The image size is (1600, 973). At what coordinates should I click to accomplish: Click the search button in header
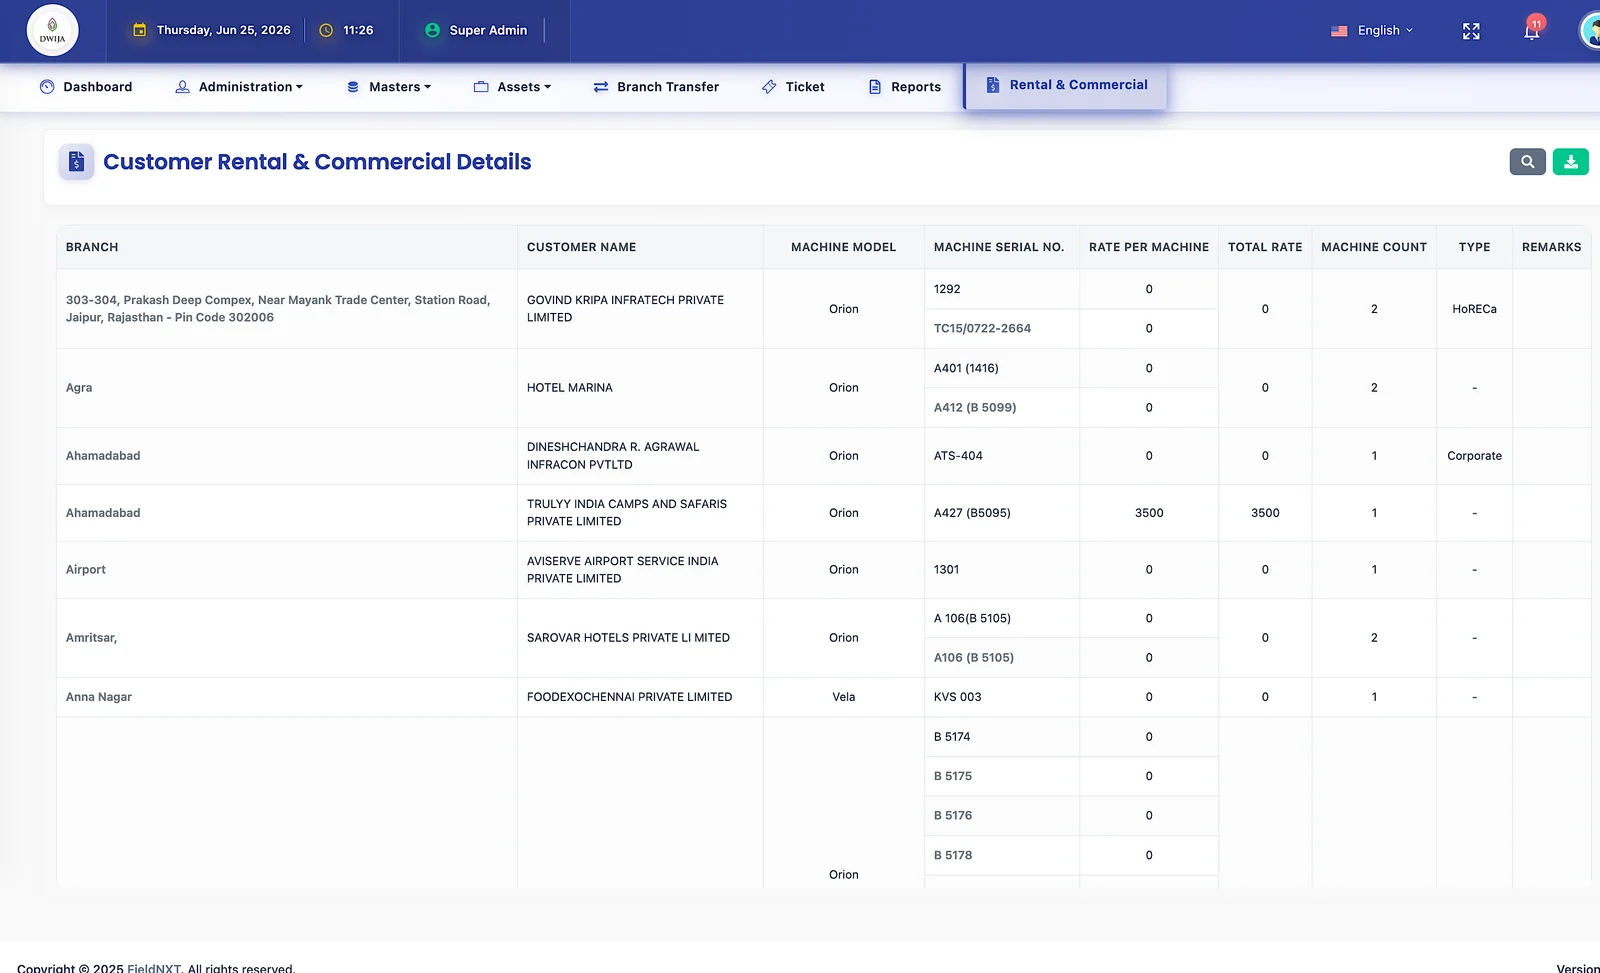click(1527, 162)
